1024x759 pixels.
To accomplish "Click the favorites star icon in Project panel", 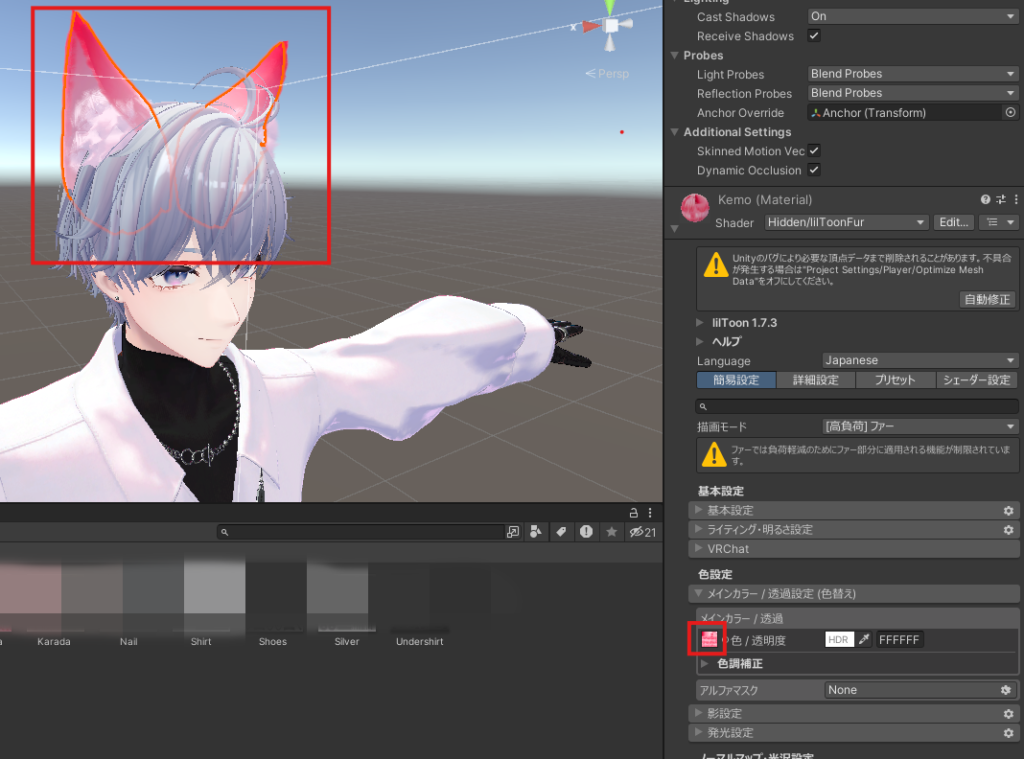I will pyautogui.click(x=612, y=532).
